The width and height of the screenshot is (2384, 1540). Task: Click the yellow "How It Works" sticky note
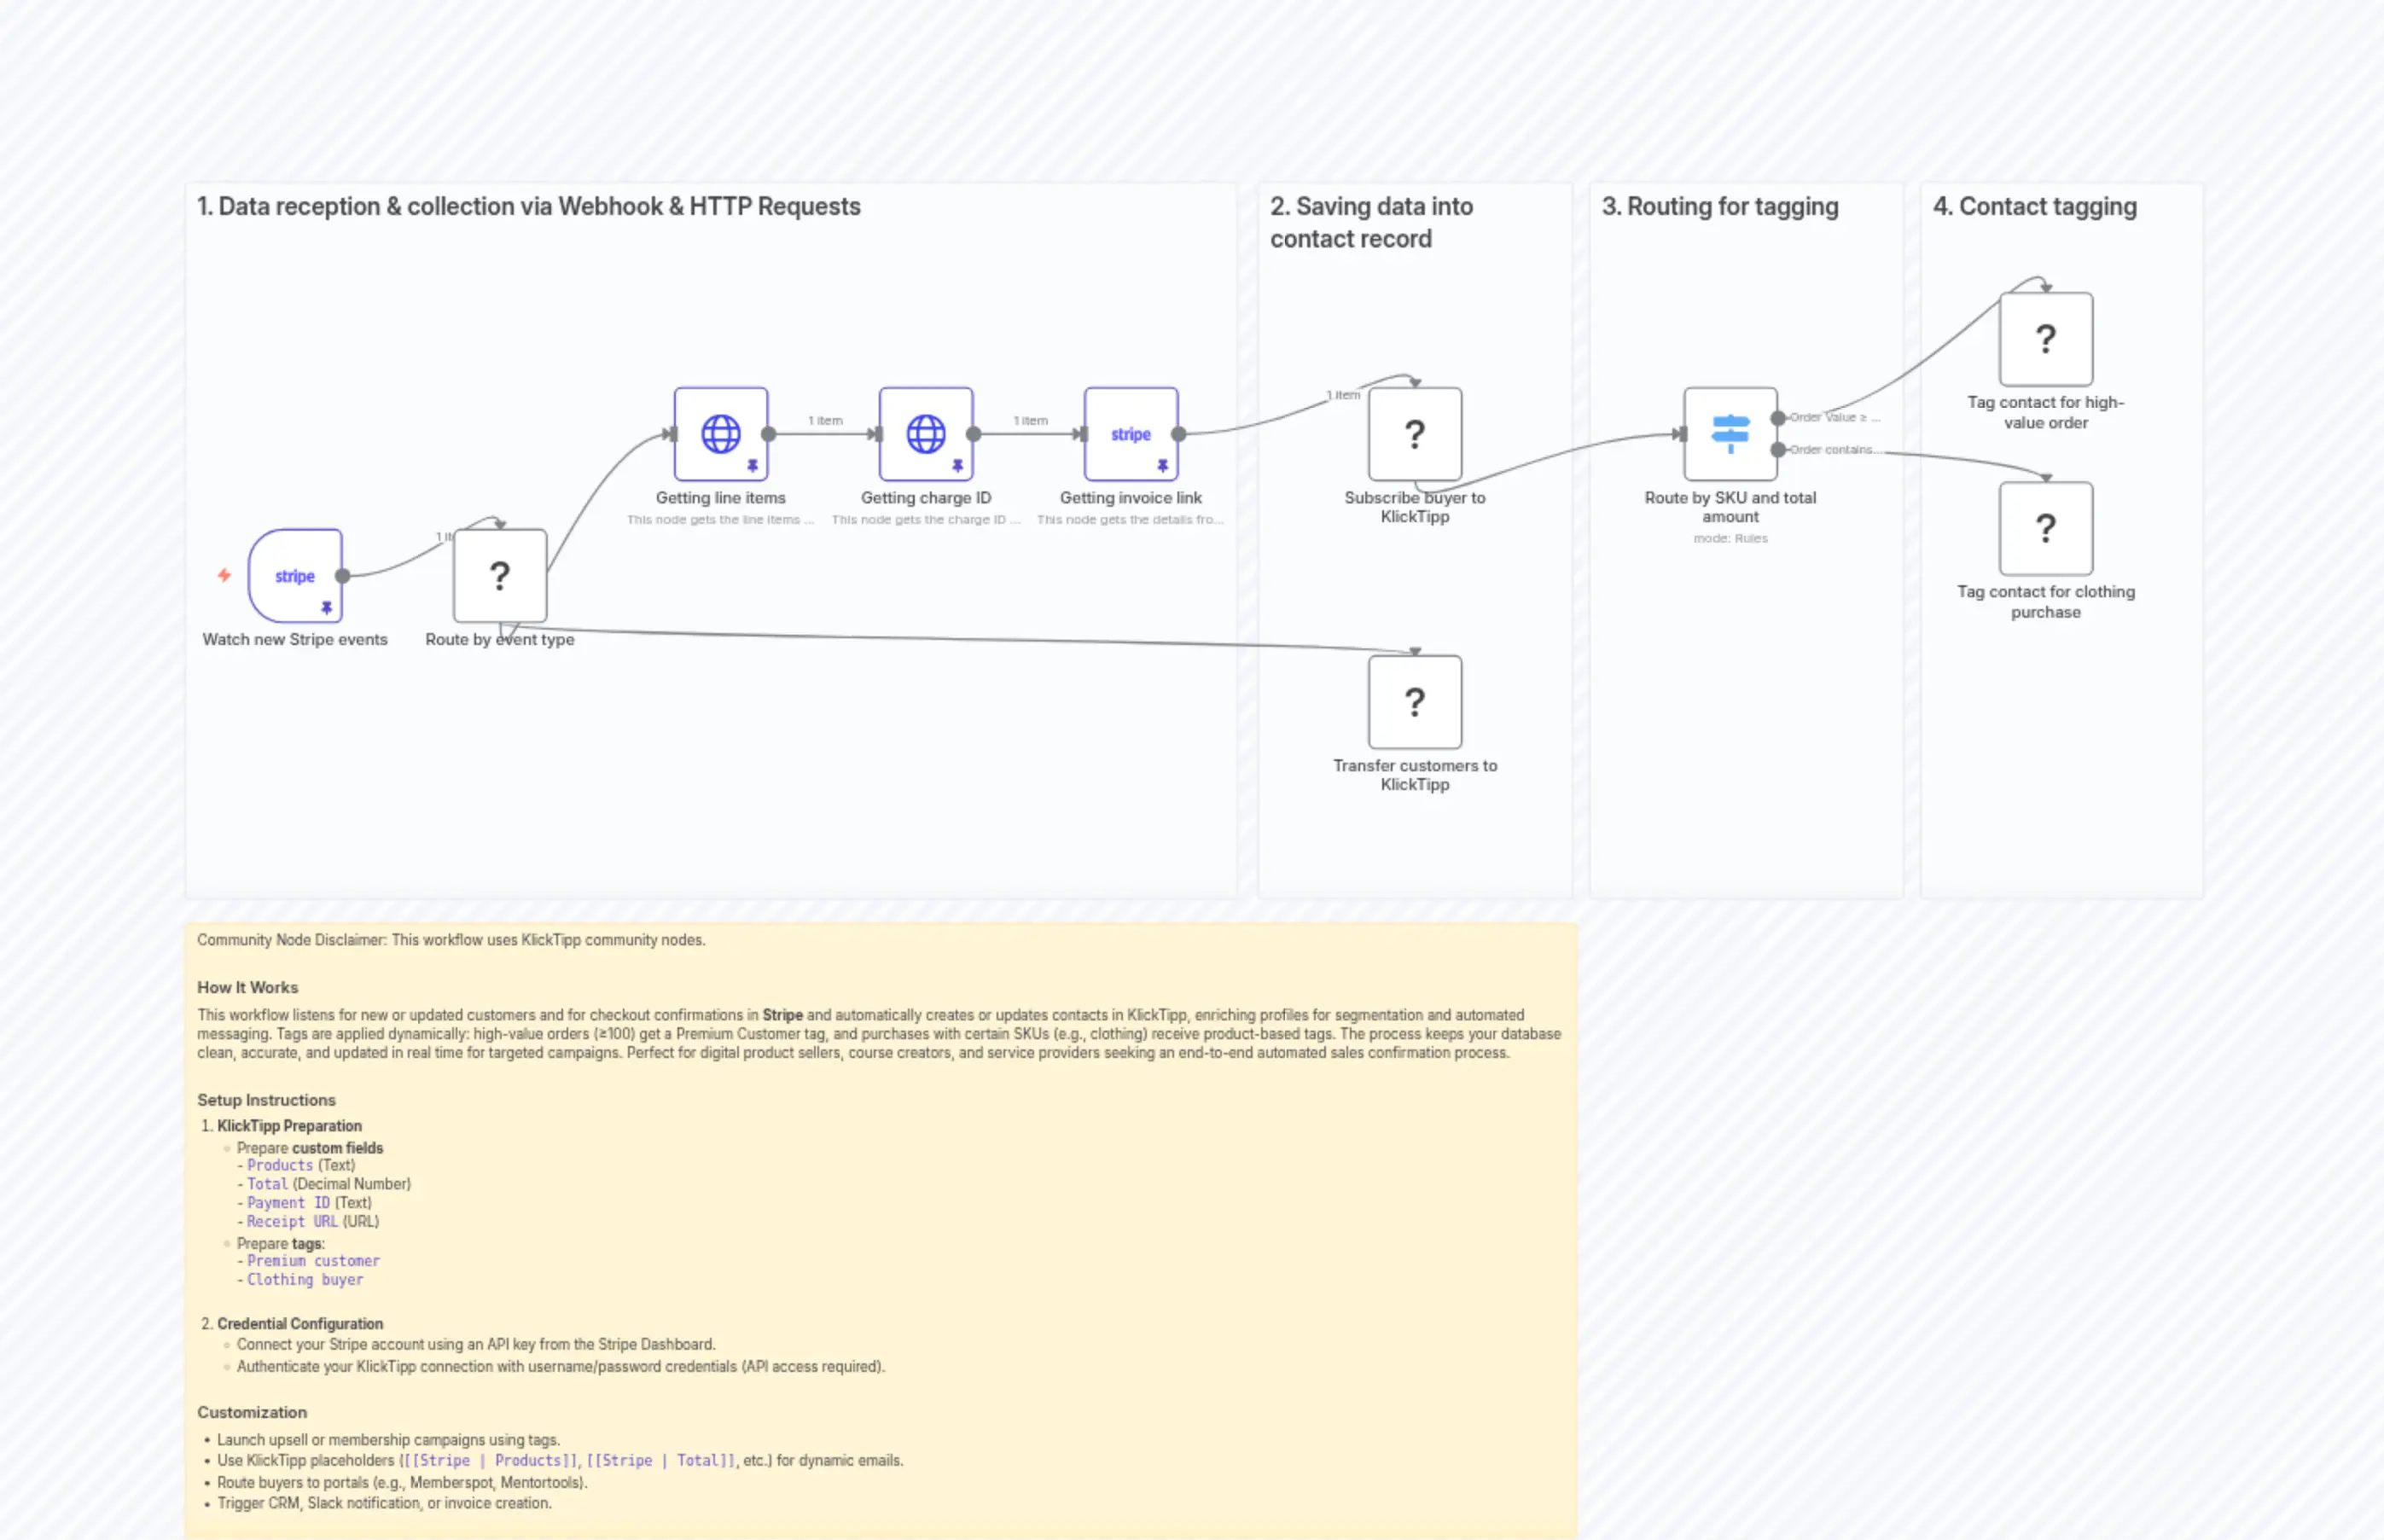pos(248,987)
